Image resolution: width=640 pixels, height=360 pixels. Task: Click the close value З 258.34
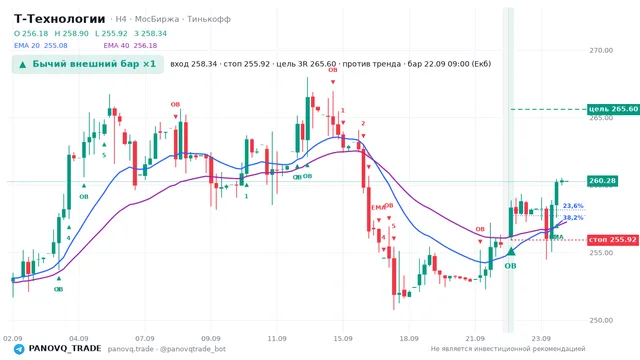click(x=150, y=33)
